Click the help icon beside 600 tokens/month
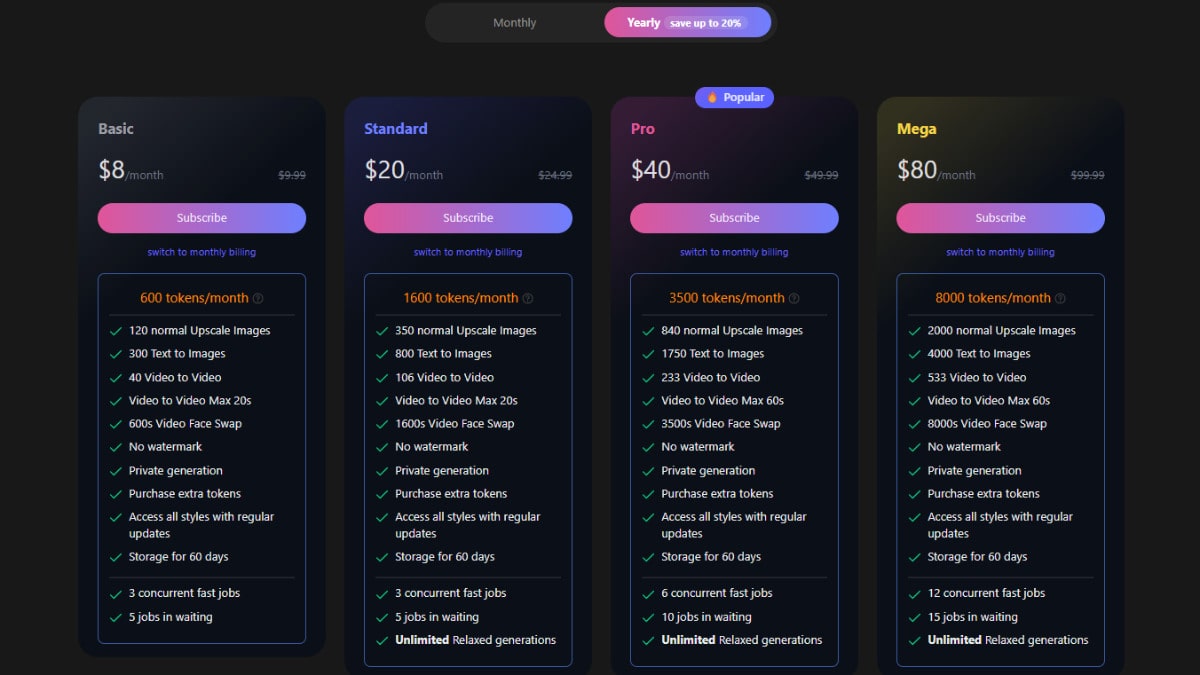This screenshot has height=675, width=1200. (x=258, y=298)
